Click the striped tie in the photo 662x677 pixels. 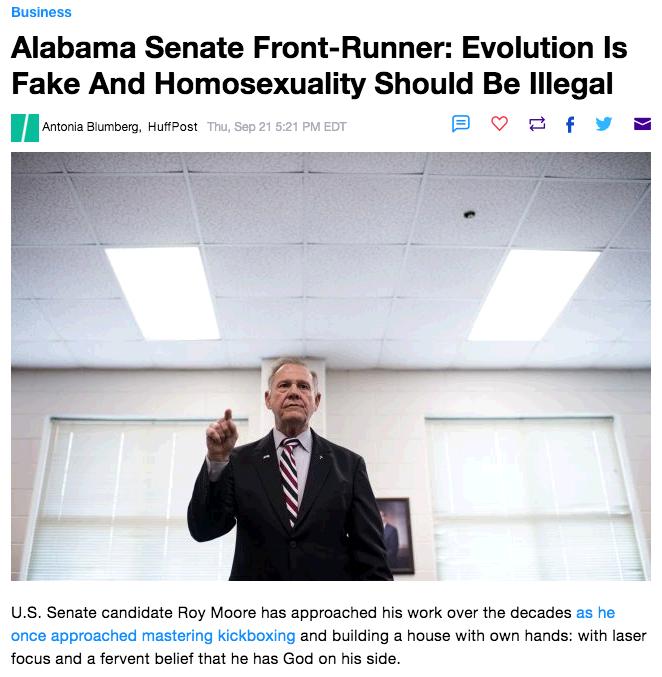pyautogui.click(x=289, y=479)
